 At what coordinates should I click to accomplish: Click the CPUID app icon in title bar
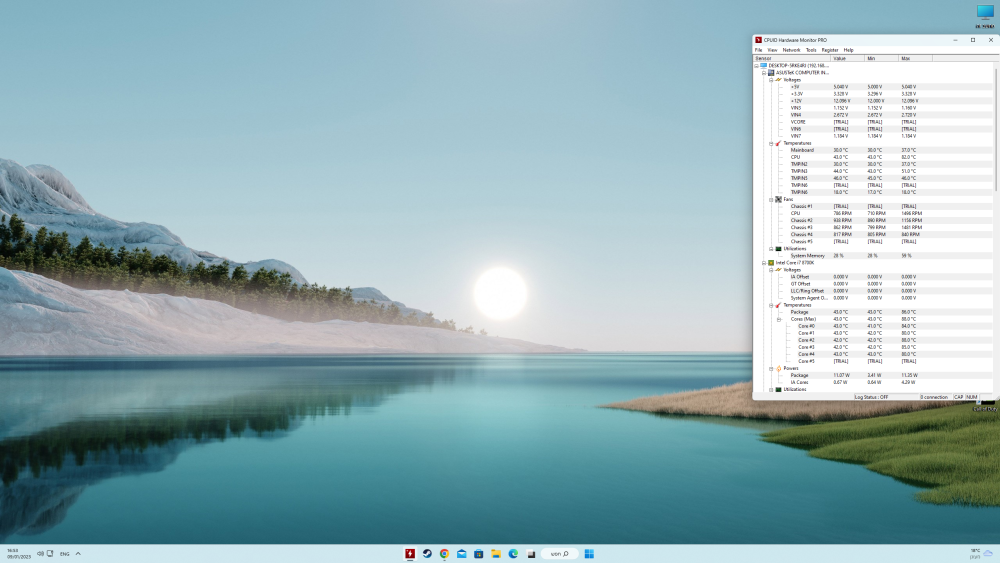point(758,40)
